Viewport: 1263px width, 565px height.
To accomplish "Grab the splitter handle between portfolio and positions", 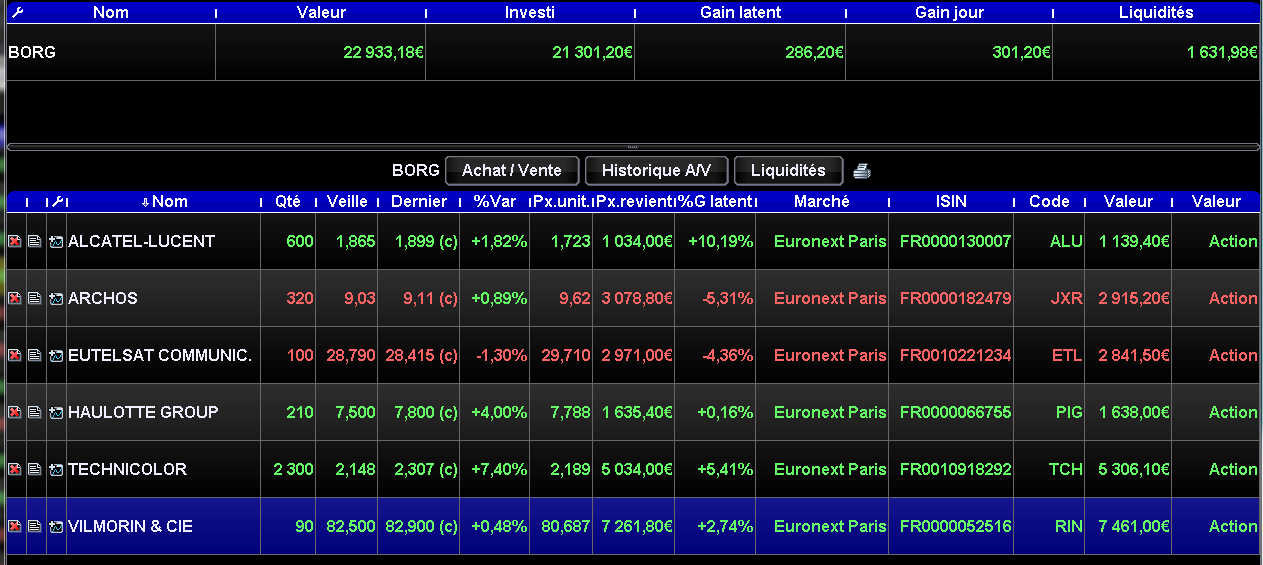I will [632, 147].
